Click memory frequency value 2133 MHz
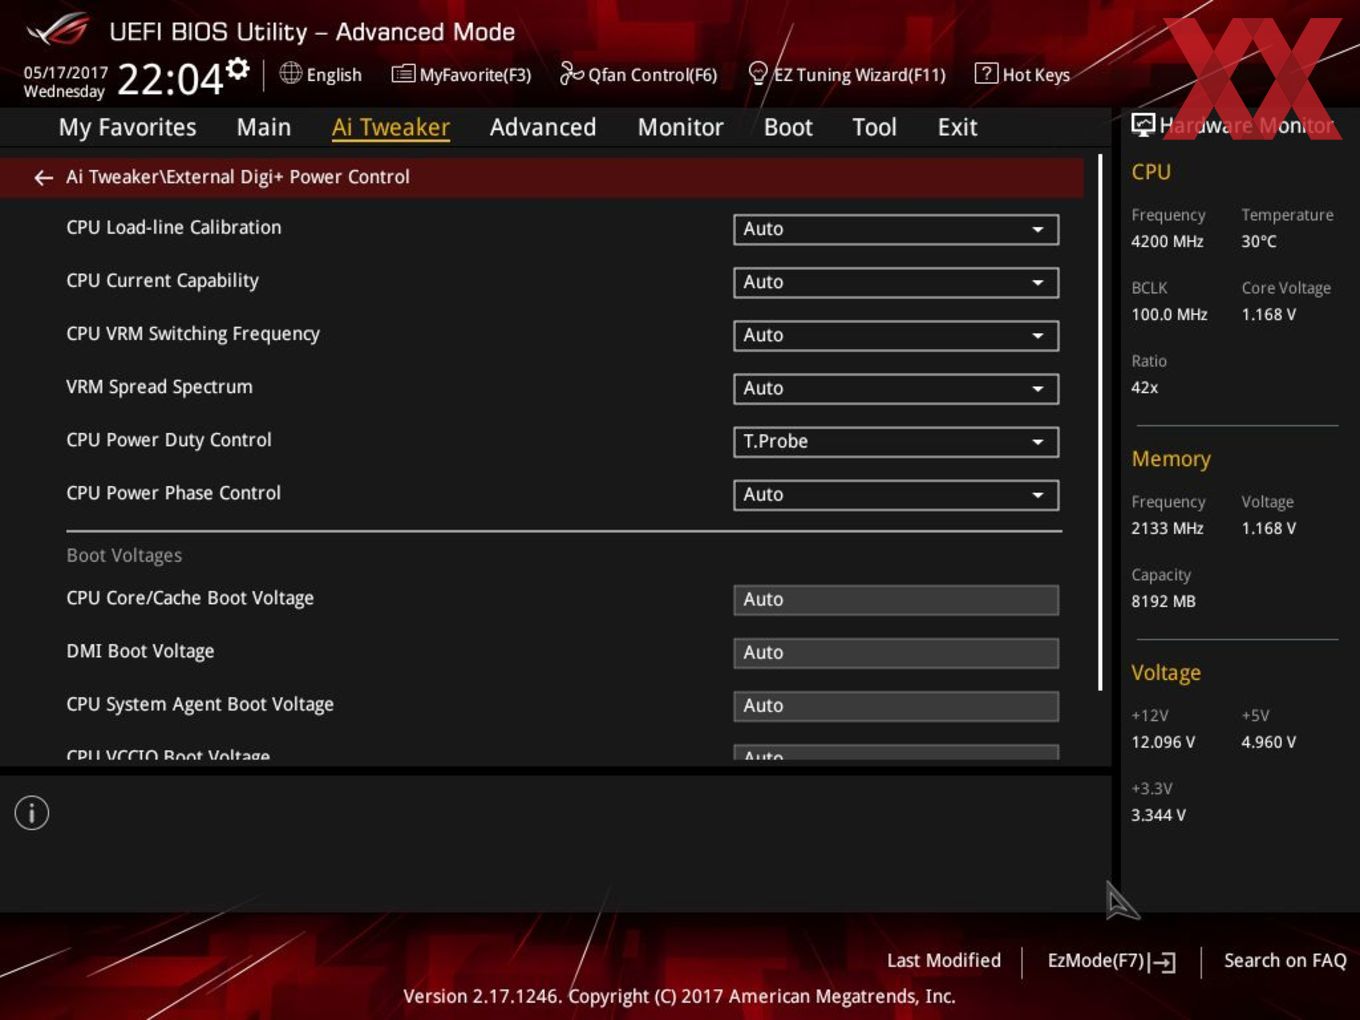The width and height of the screenshot is (1360, 1020). [x=1167, y=528]
